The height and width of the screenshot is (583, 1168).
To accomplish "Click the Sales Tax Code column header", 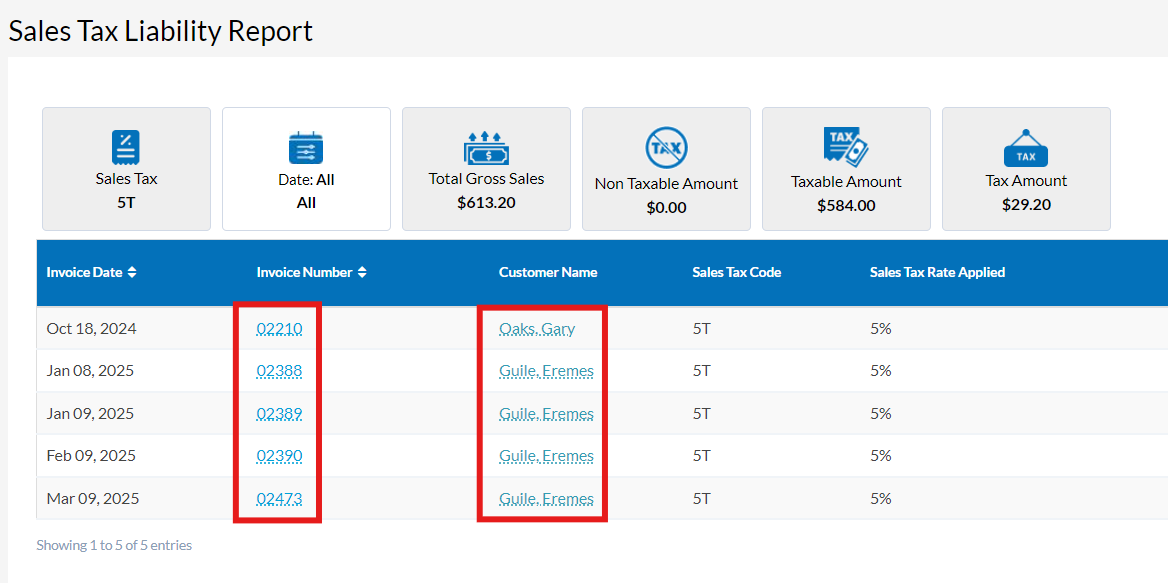I will 737,272.
